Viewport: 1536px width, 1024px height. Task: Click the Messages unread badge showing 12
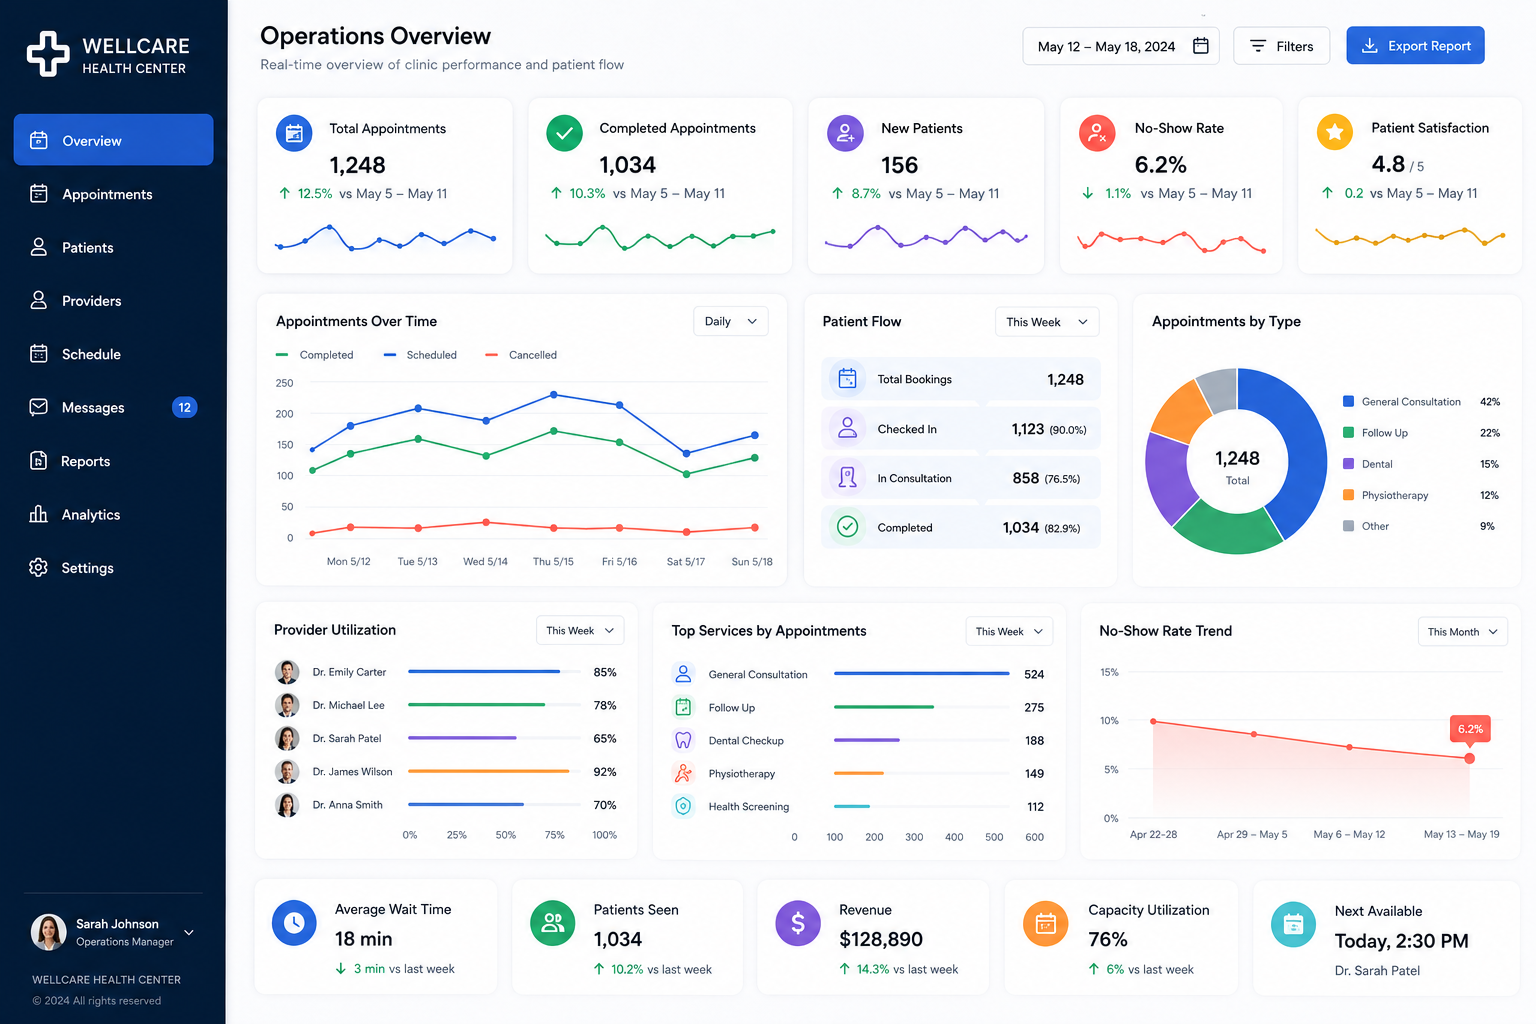[x=184, y=407]
